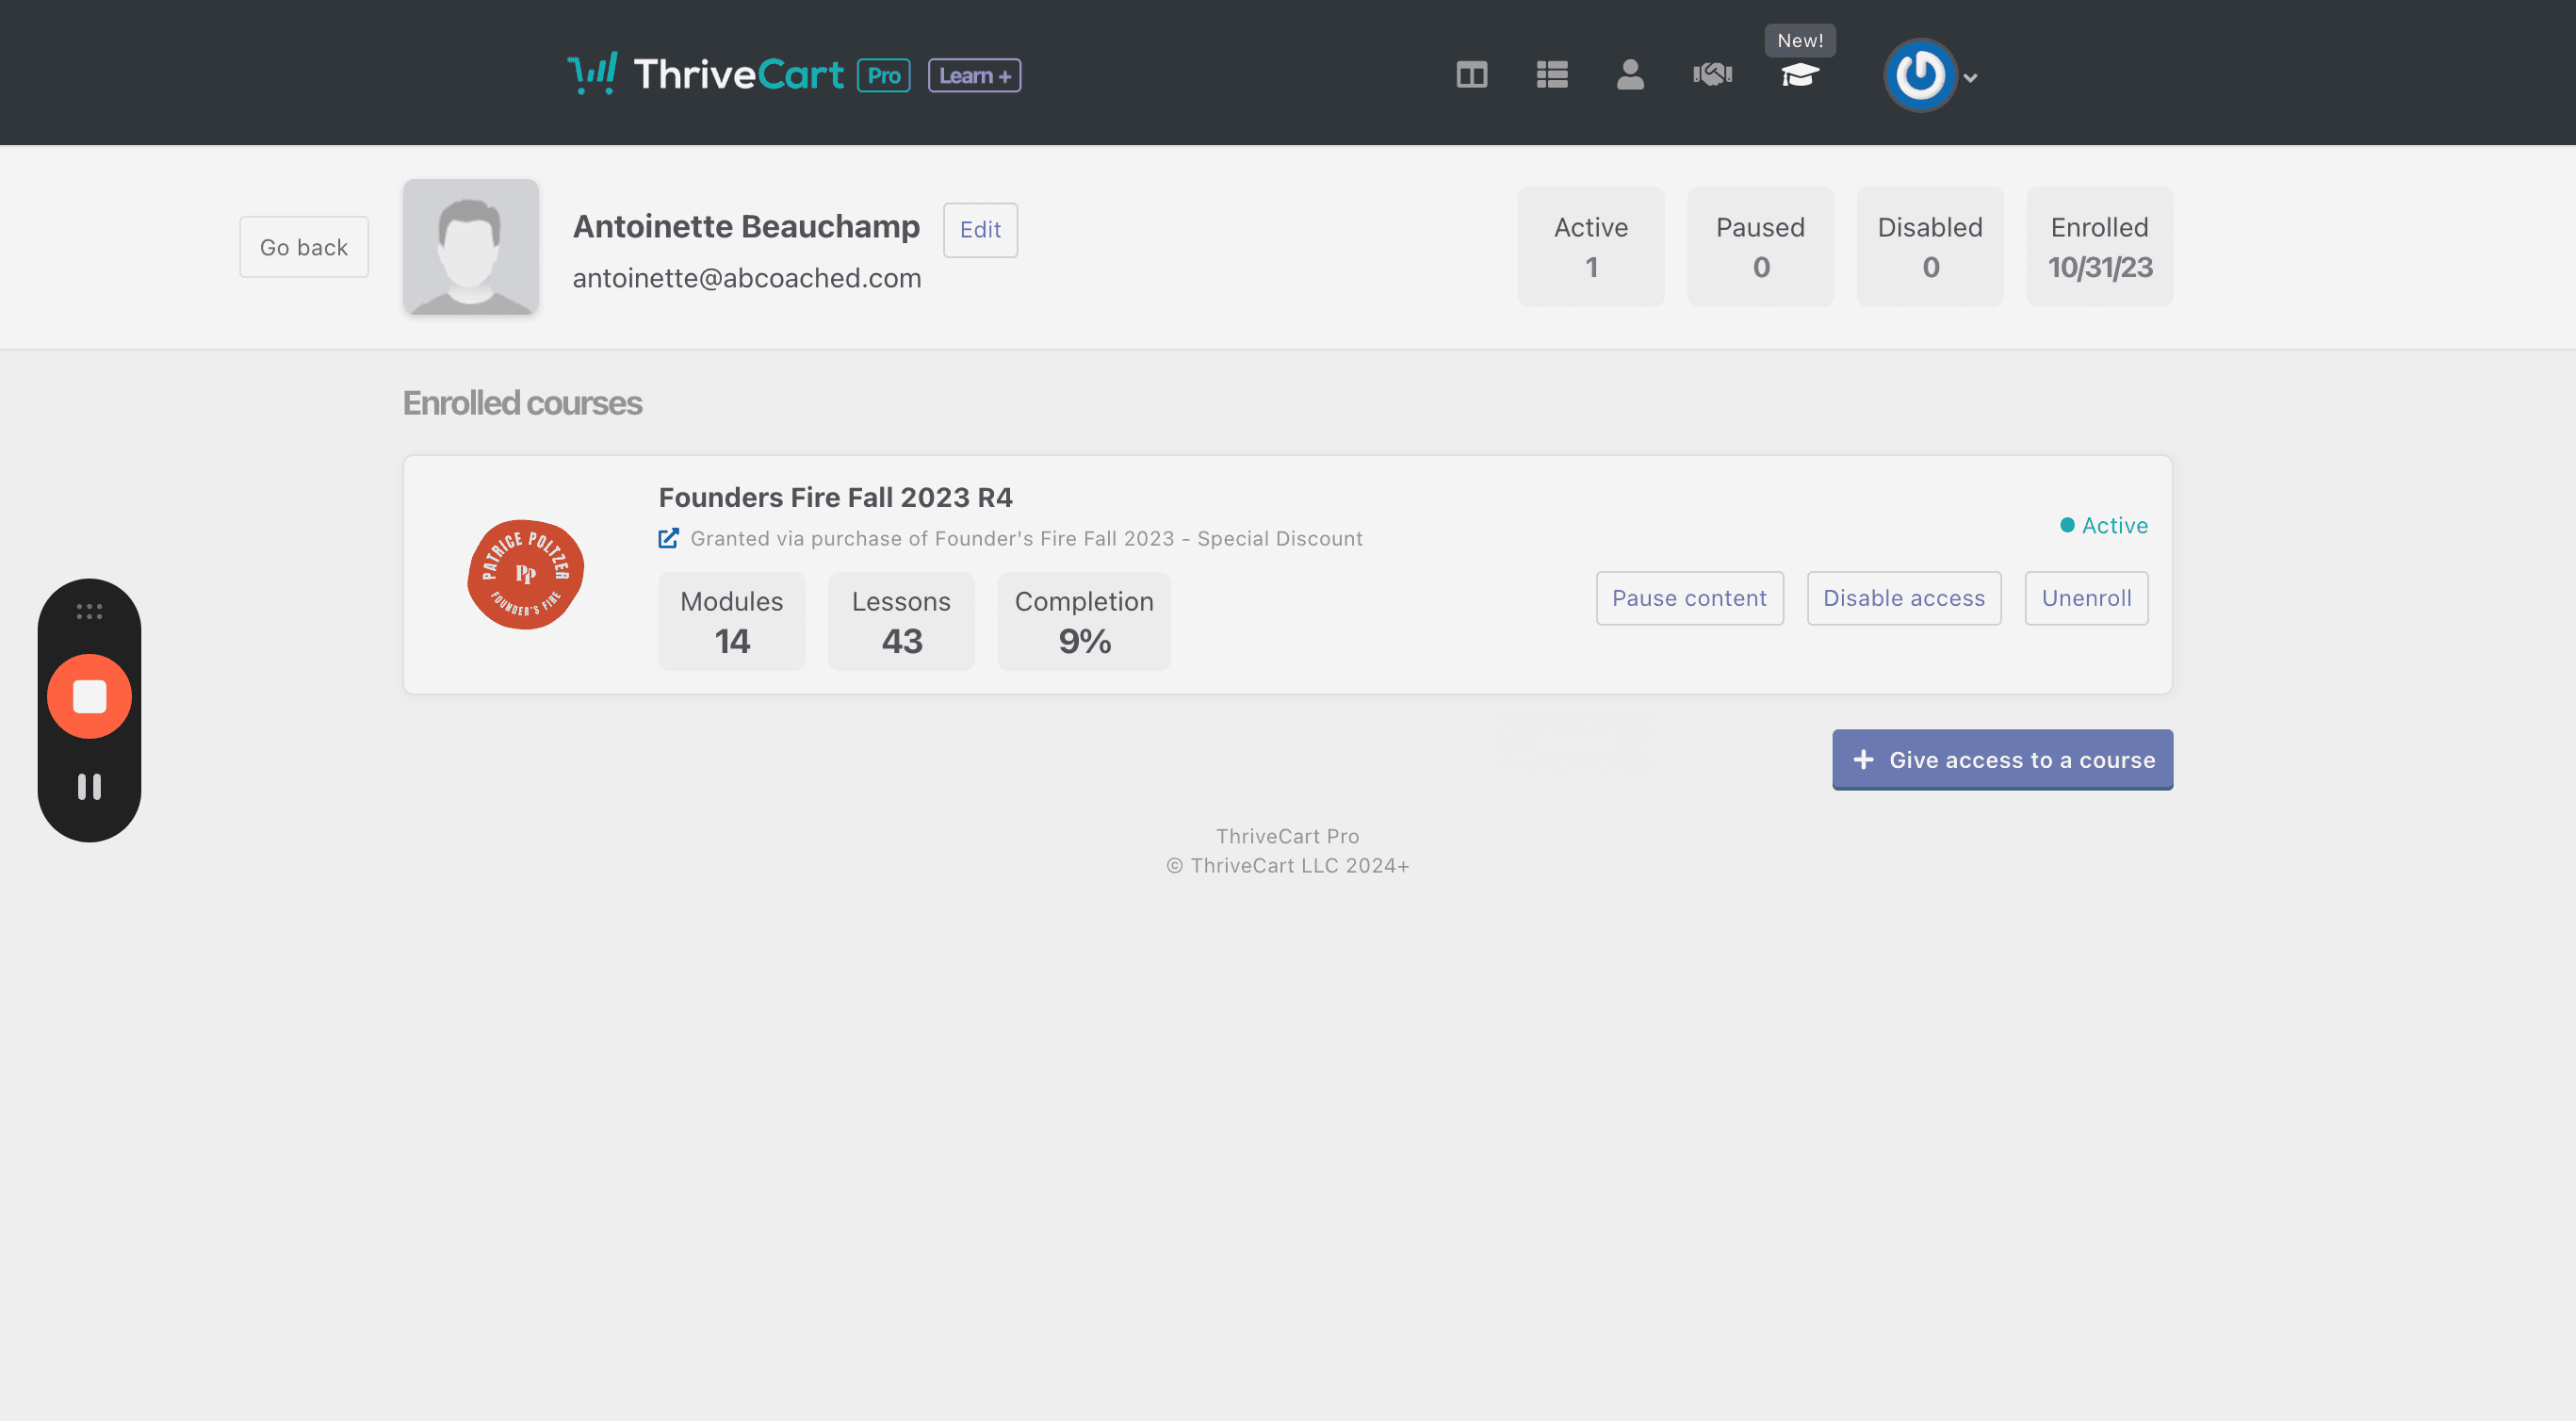The image size is (2576, 1421).
Task: Open the customers person icon in navbar
Action: pyautogui.click(x=1630, y=74)
